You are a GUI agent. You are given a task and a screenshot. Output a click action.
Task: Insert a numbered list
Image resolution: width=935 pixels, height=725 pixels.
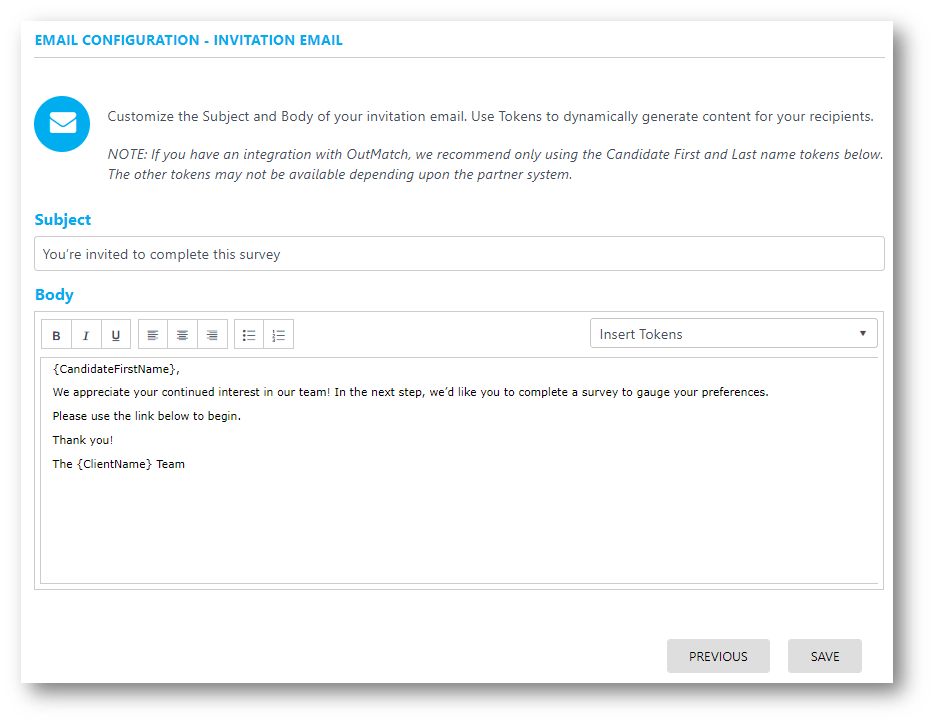click(x=279, y=335)
